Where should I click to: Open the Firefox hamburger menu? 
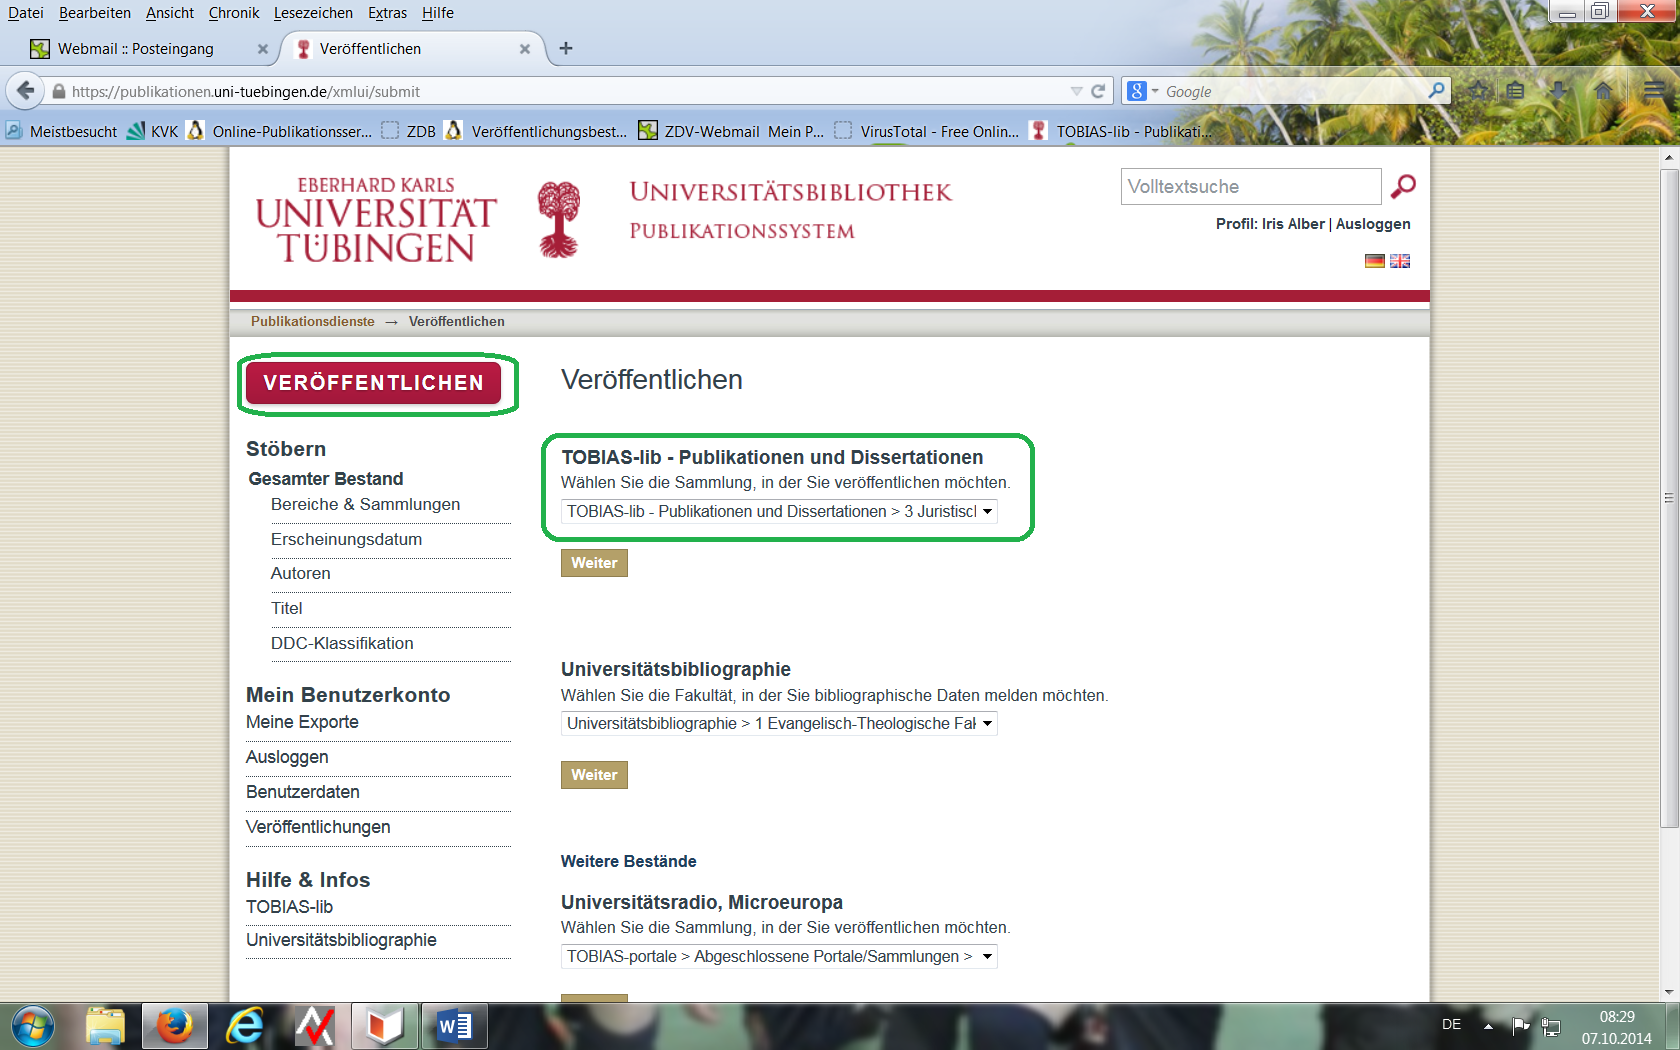pos(1654,91)
